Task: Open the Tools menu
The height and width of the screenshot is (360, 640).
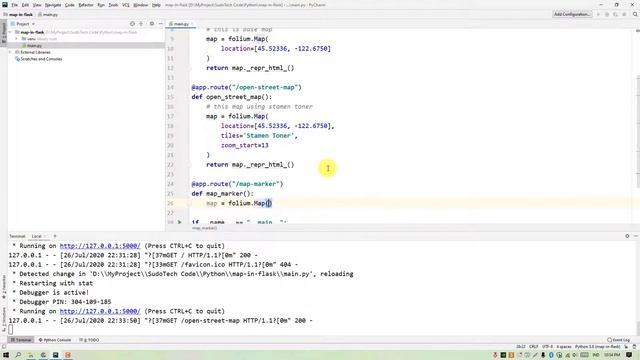Action: 113,5
